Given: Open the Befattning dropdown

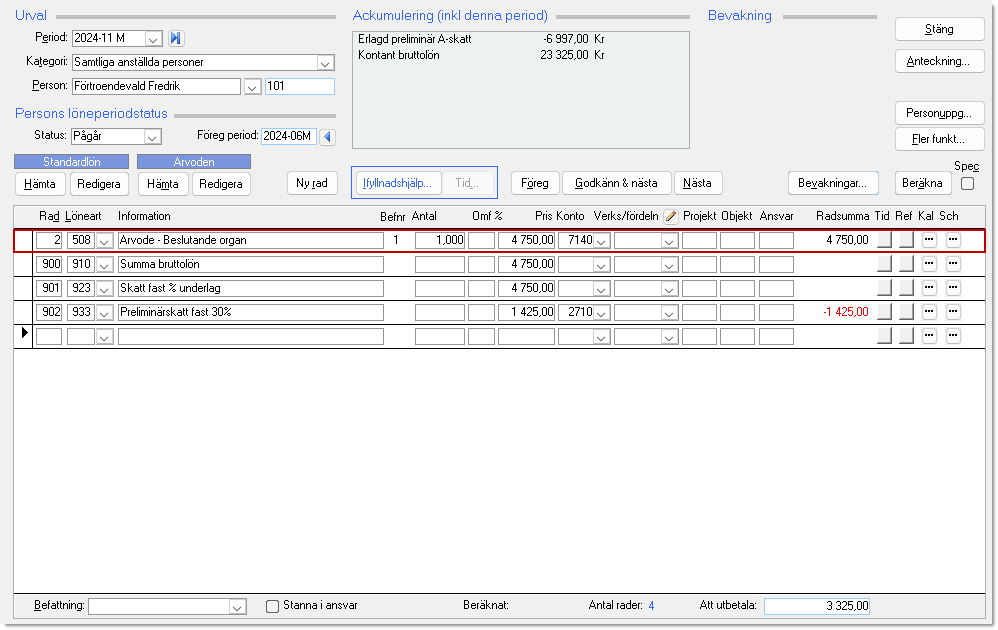Looking at the screenshot, I should tap(237, 607).
